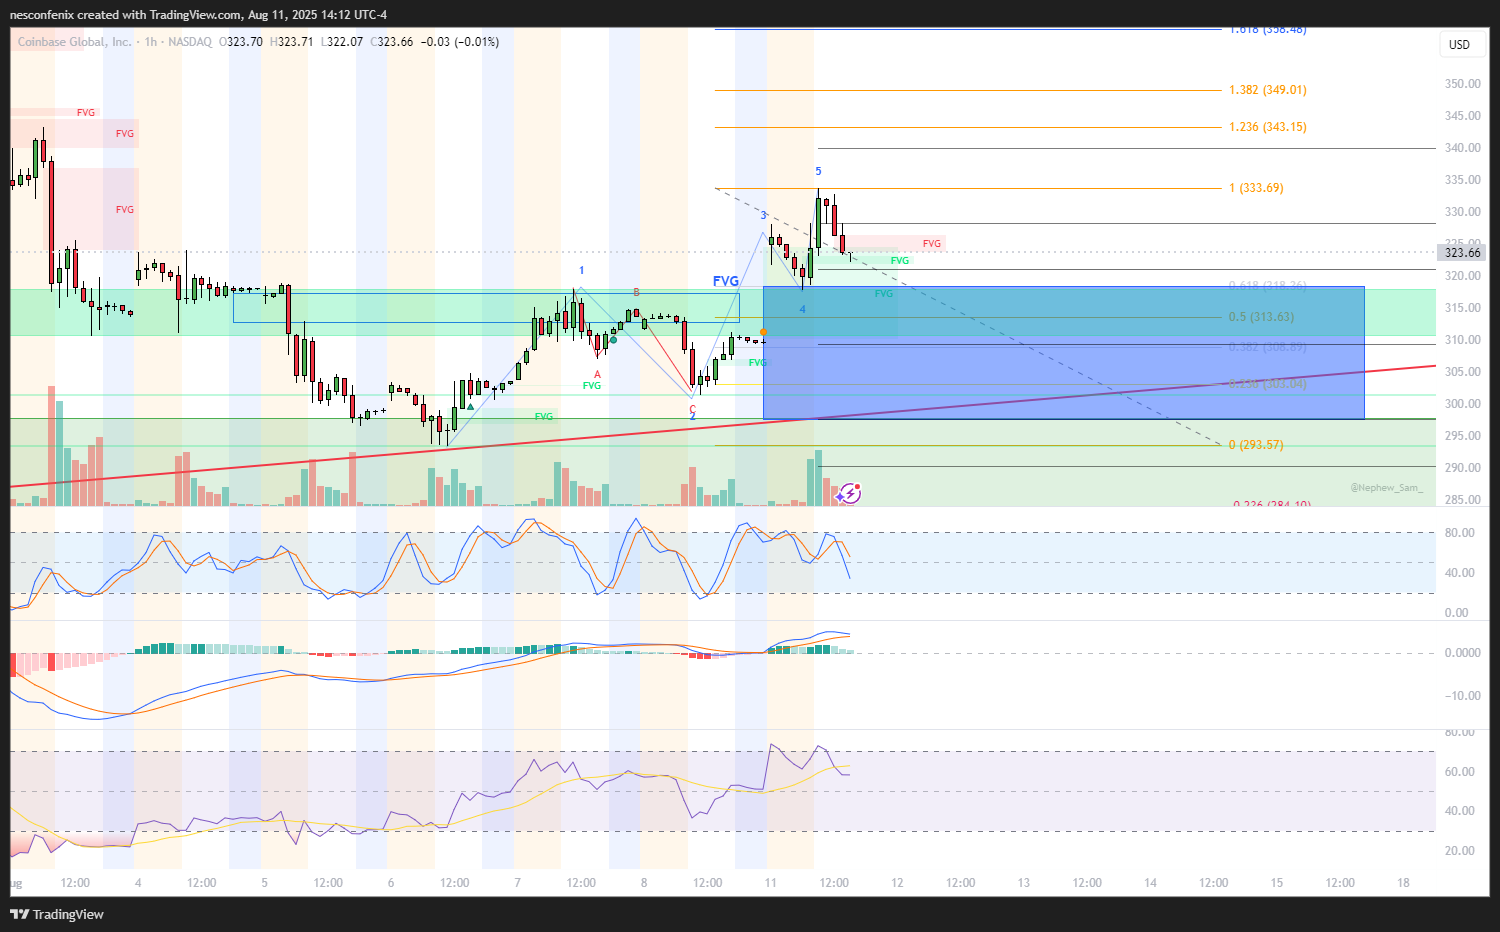
Task: Click the 345.00 price axis label
Action: pos(1462,116)
